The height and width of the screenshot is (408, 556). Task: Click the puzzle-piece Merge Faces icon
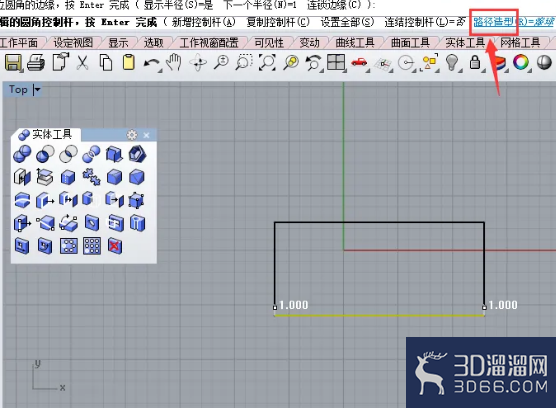click(x=91, y=177)
